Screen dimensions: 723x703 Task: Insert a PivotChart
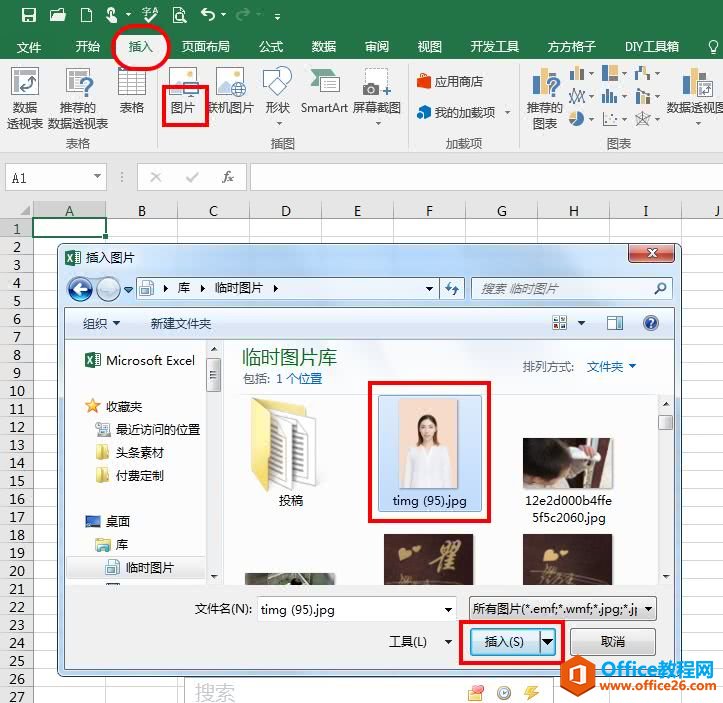pyautogui.click(x=697, y=96)
